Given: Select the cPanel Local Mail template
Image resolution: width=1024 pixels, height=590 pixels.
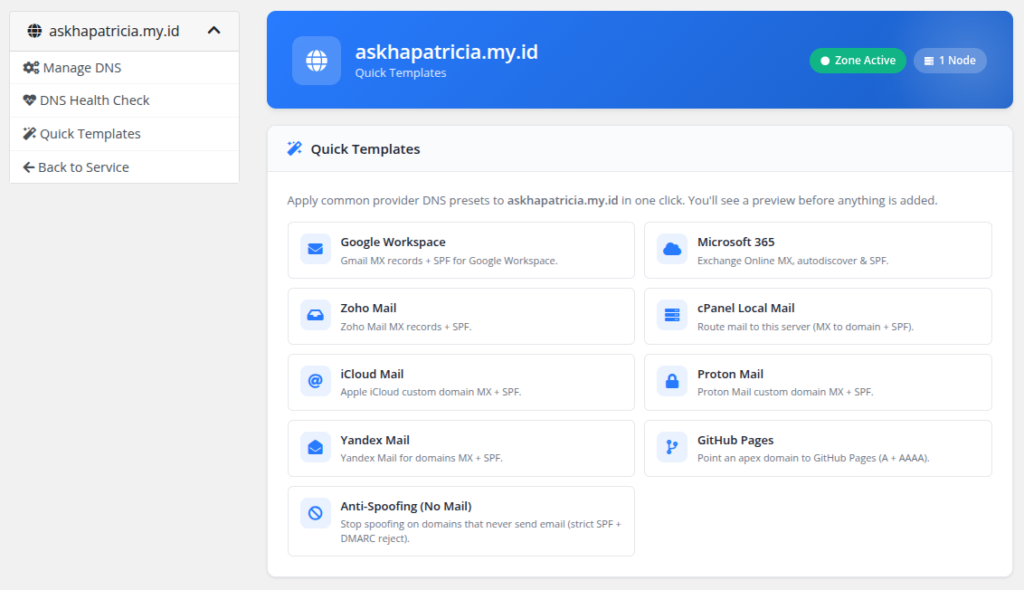Looking at the screenshot, I should tap(818, 316).
